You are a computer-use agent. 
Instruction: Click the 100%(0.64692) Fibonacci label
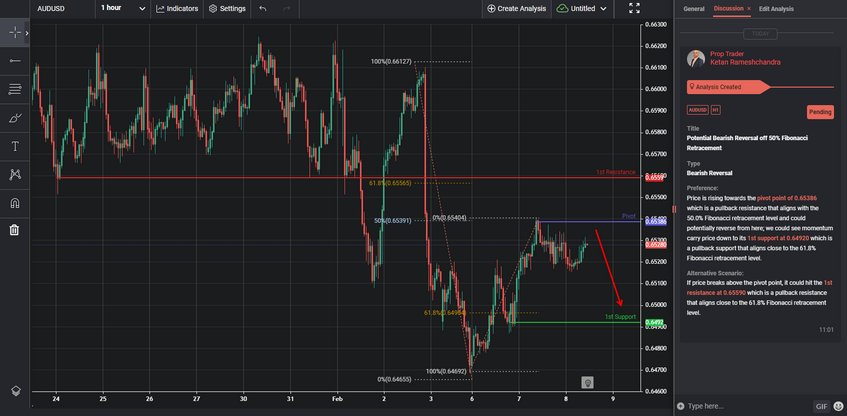448,371
